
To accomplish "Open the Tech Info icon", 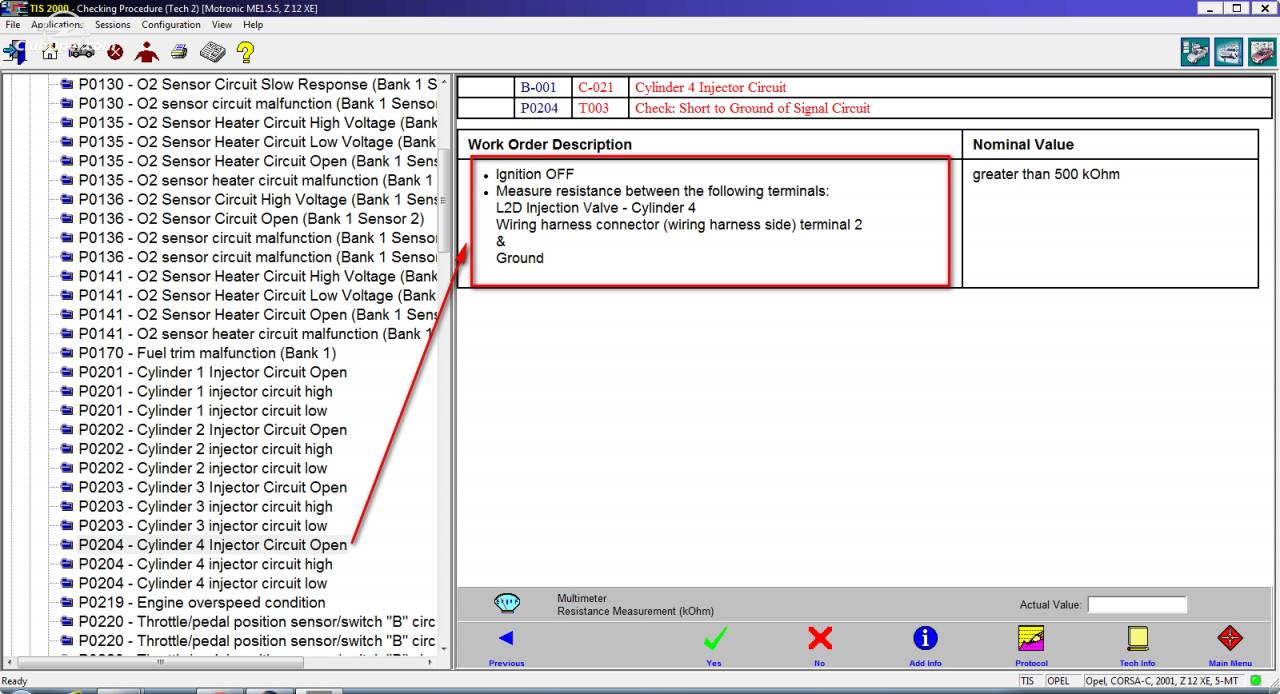I will tap(1137, 638).
